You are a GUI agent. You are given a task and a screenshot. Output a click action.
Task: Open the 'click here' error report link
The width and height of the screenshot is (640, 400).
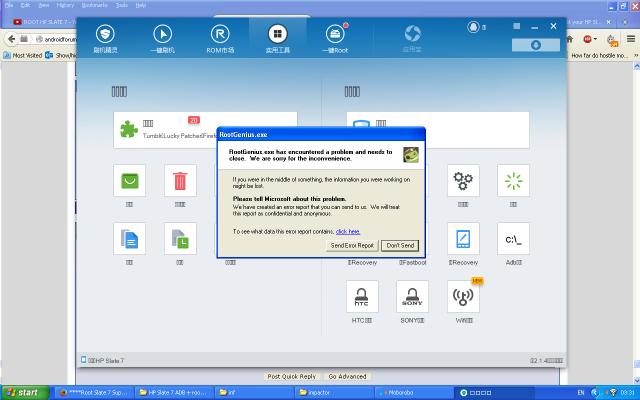348,231
